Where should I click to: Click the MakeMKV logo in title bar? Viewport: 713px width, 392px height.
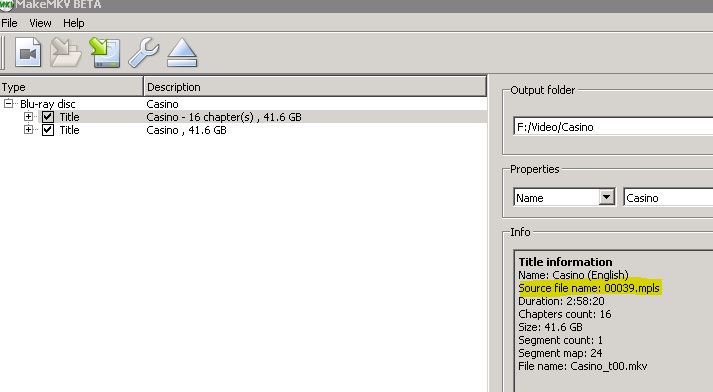(x=6, y=5)
